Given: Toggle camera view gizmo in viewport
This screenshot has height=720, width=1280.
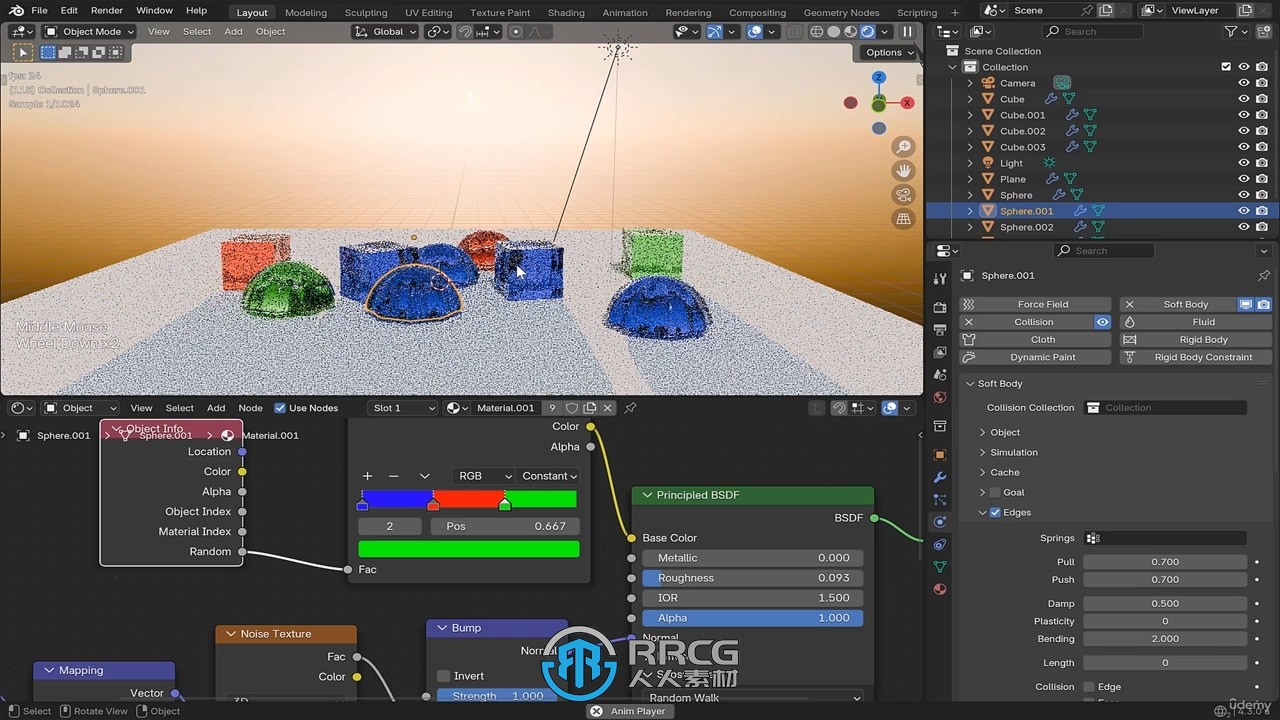Looking at the screenshot, I should [x=903, y=195].
